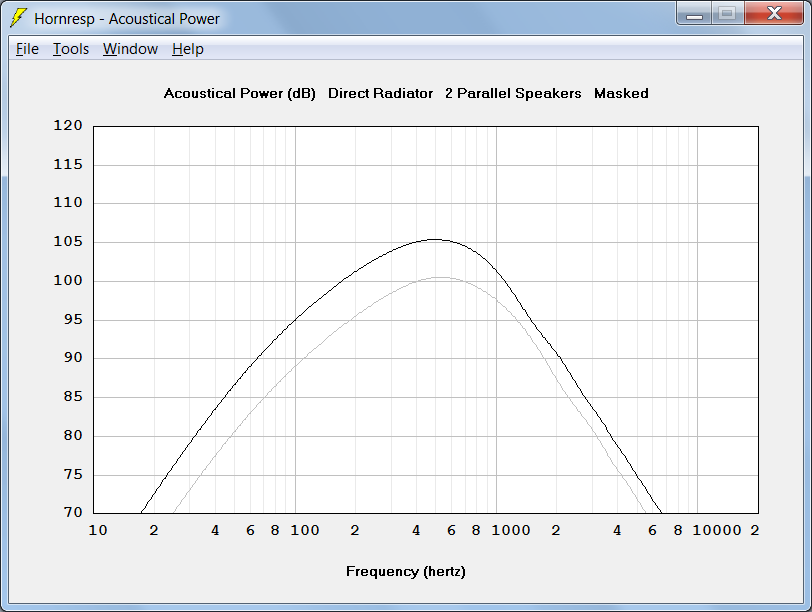Viewport: 812px width, 612px height.
Task: Minimize the Hornresp window
Action: (694, 13)
